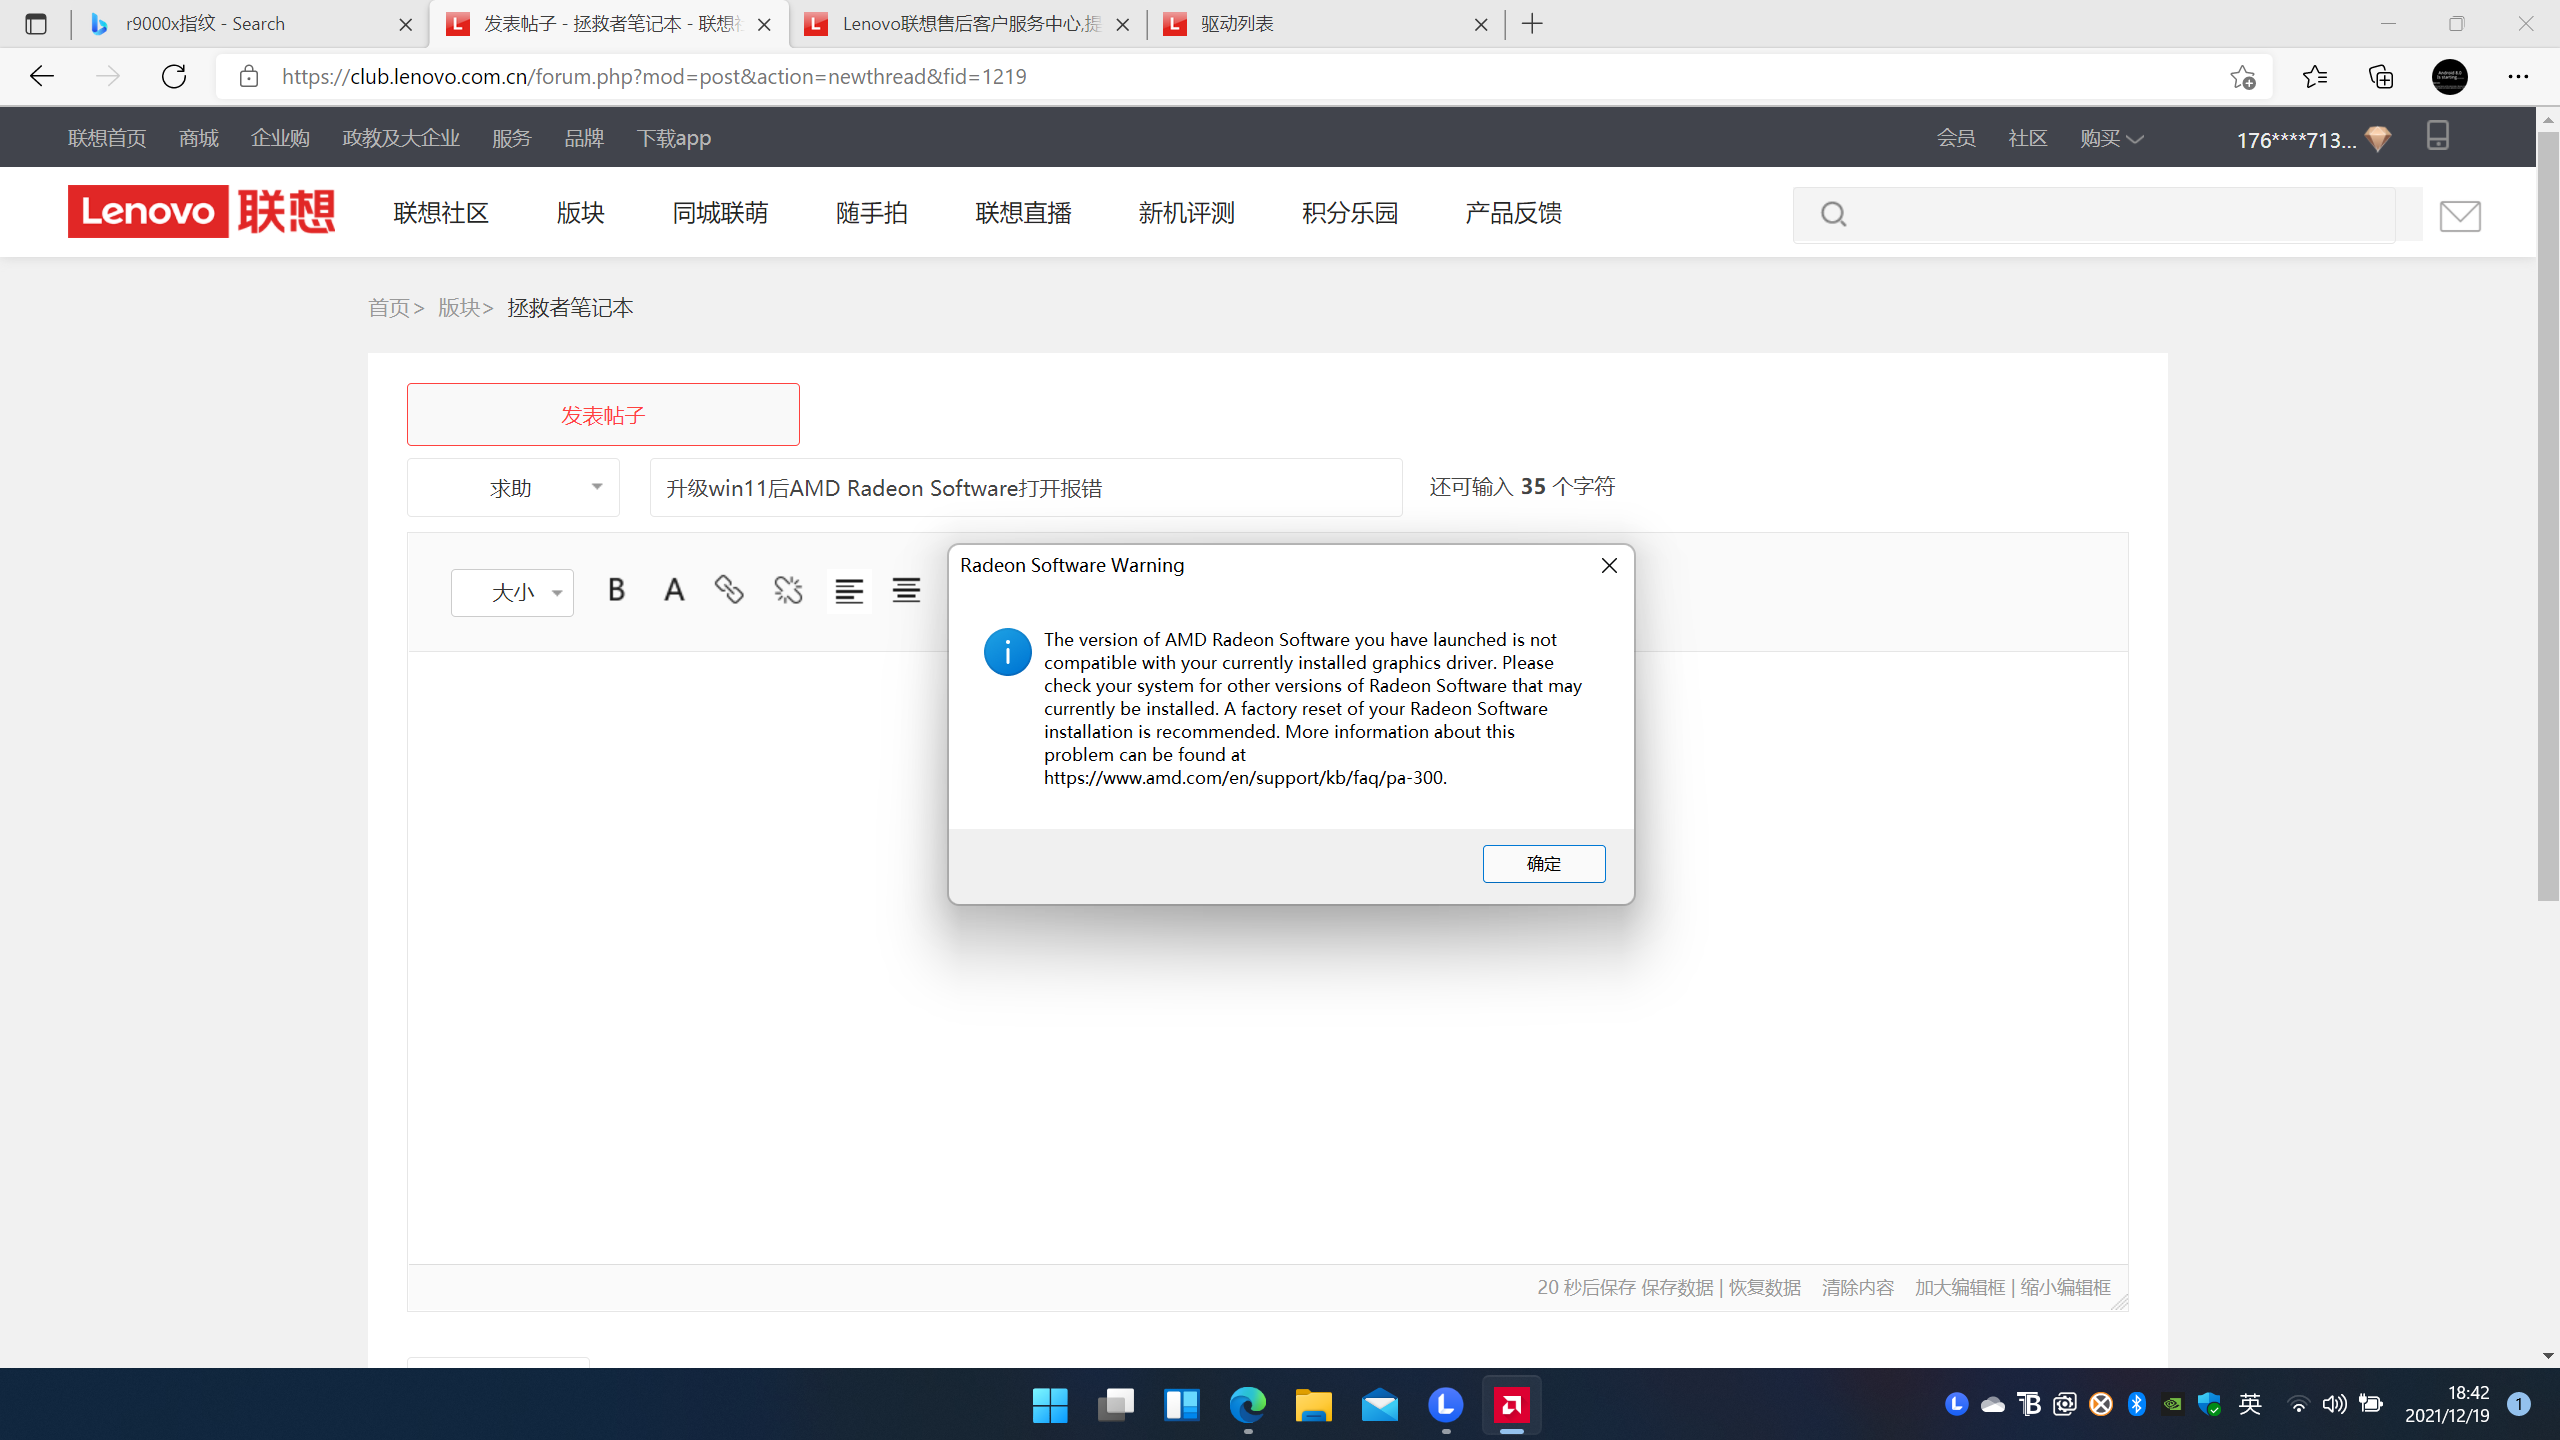
Task: Add this page to favorites
Action: click(2242, 77)
